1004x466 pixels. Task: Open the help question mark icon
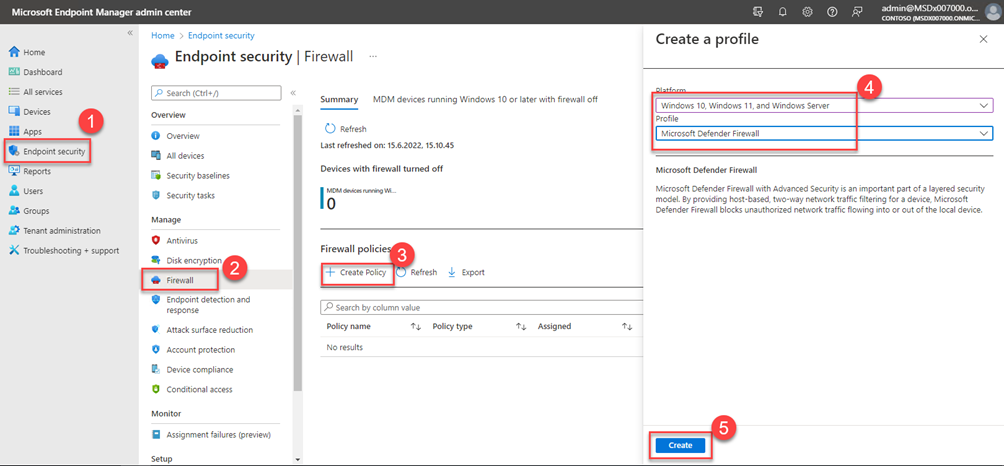[x=832, y=12]
